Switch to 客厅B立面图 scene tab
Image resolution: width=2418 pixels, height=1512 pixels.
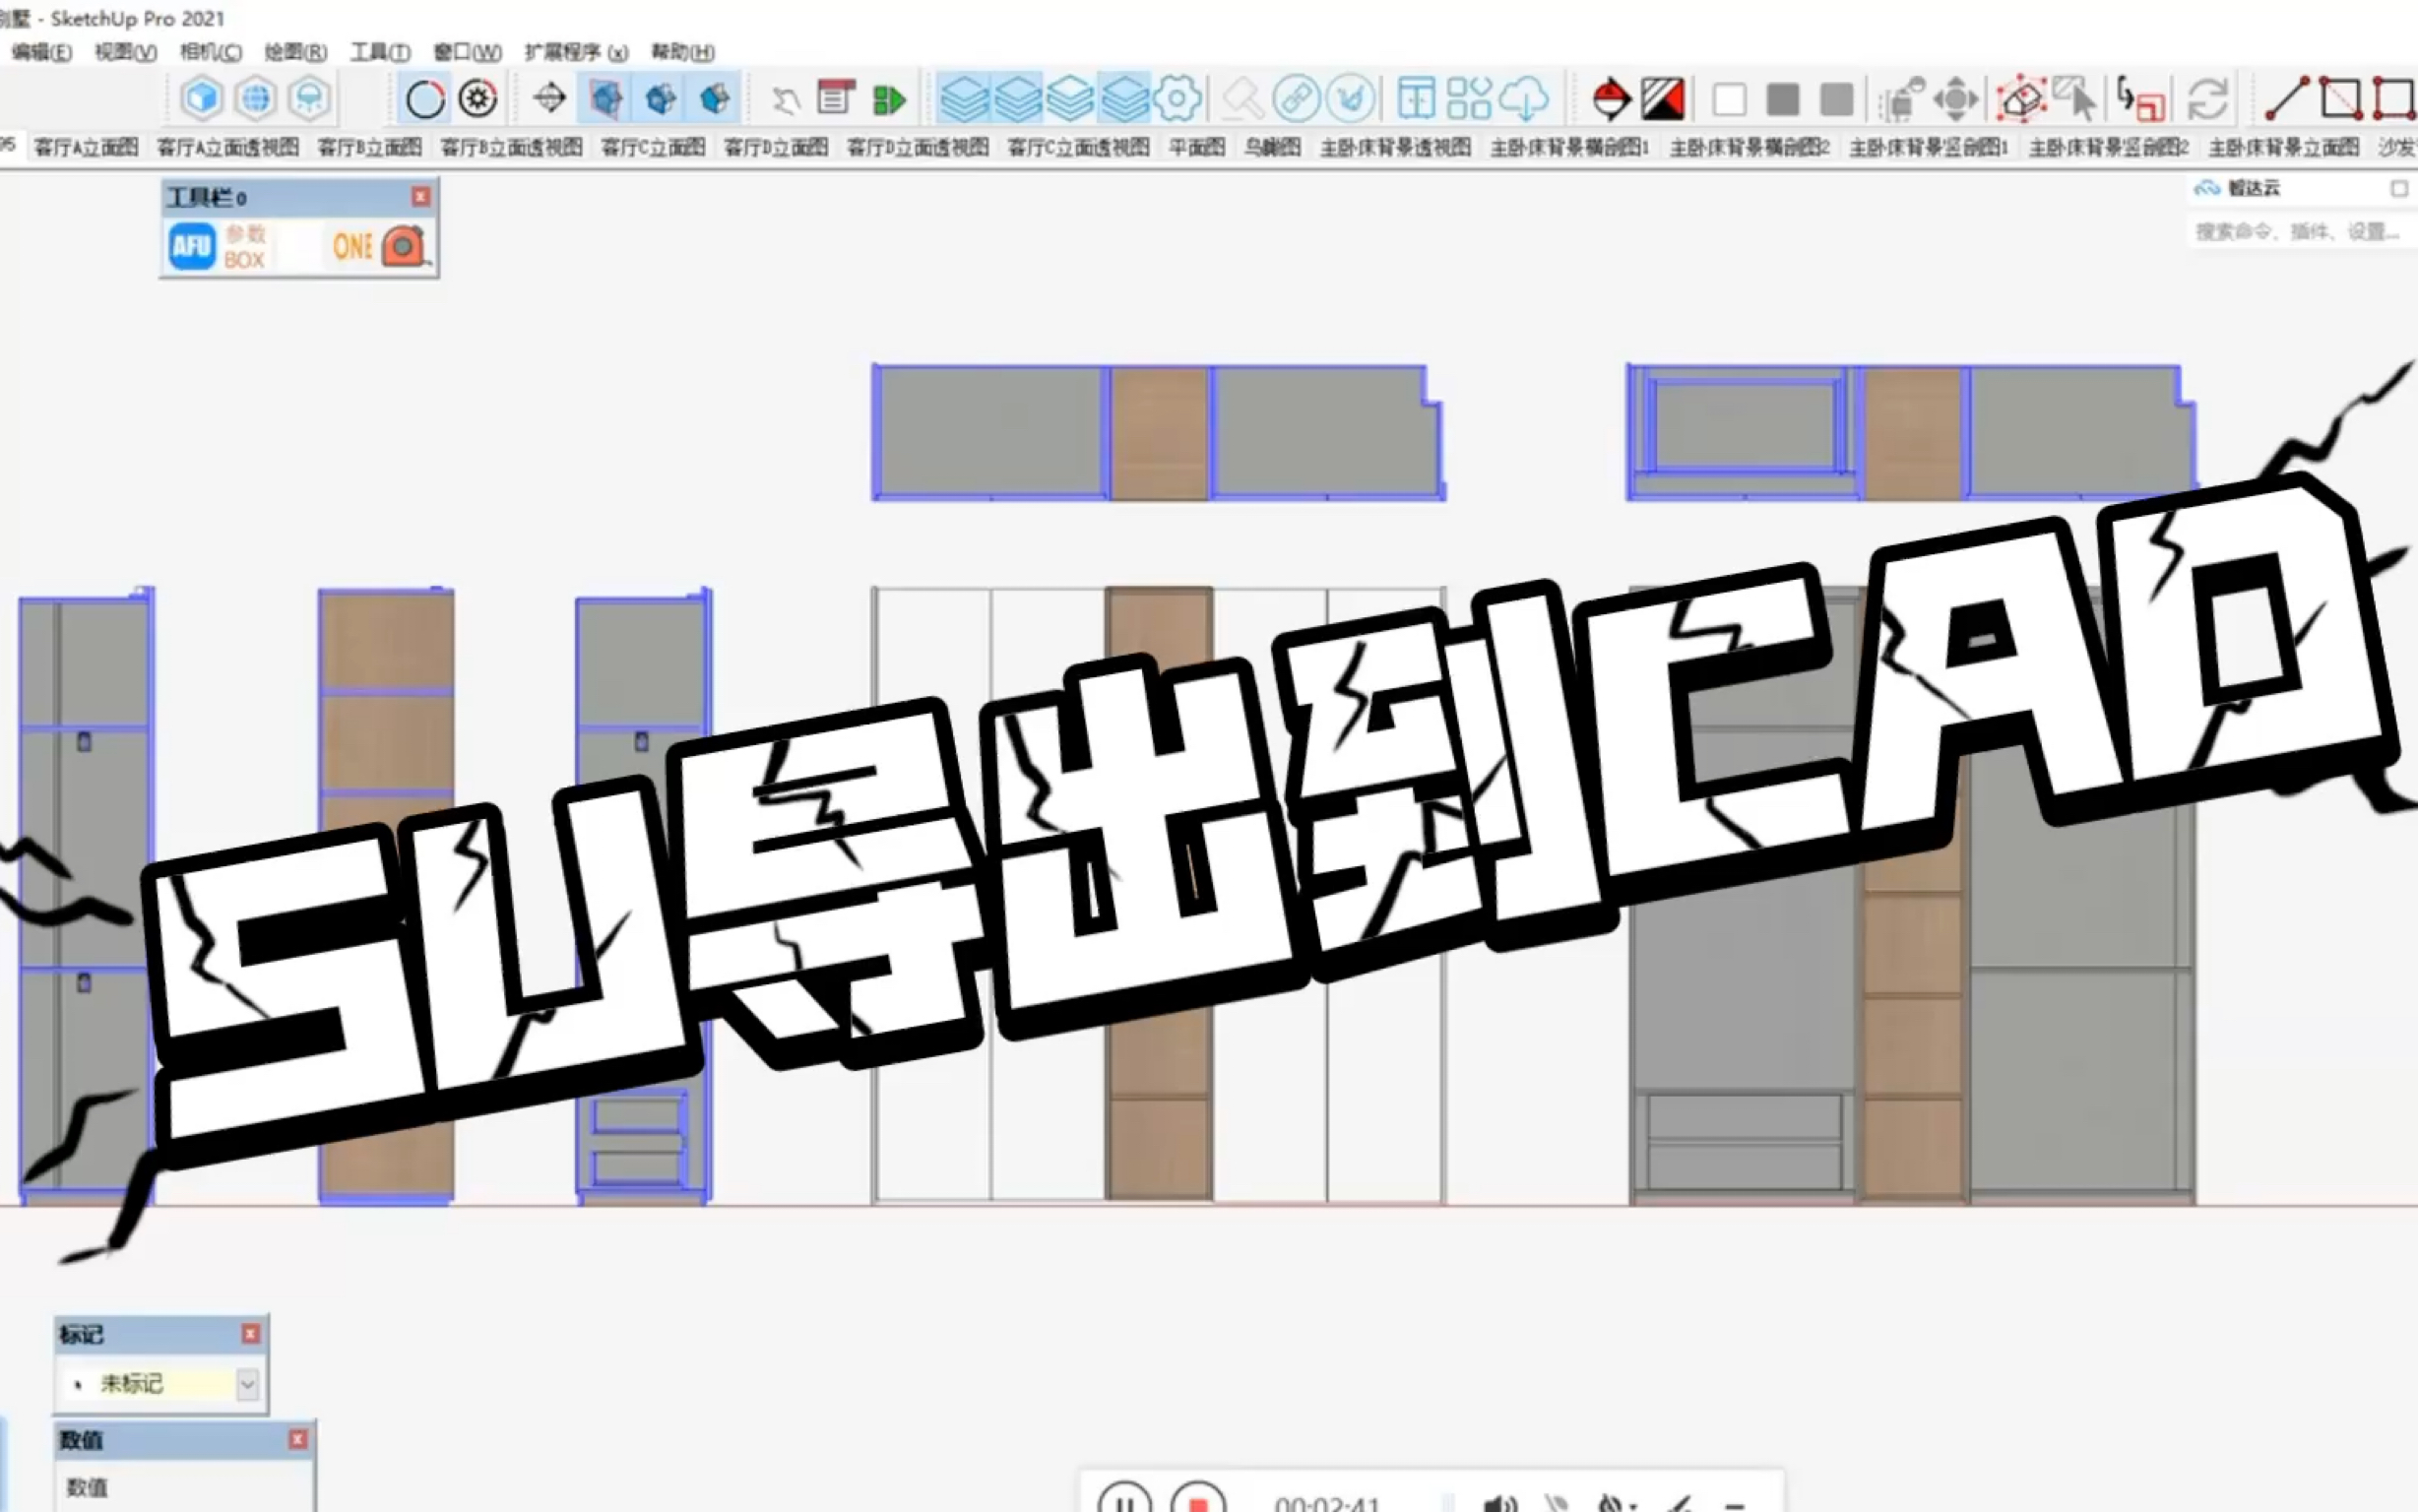click(x=369, y=148)
